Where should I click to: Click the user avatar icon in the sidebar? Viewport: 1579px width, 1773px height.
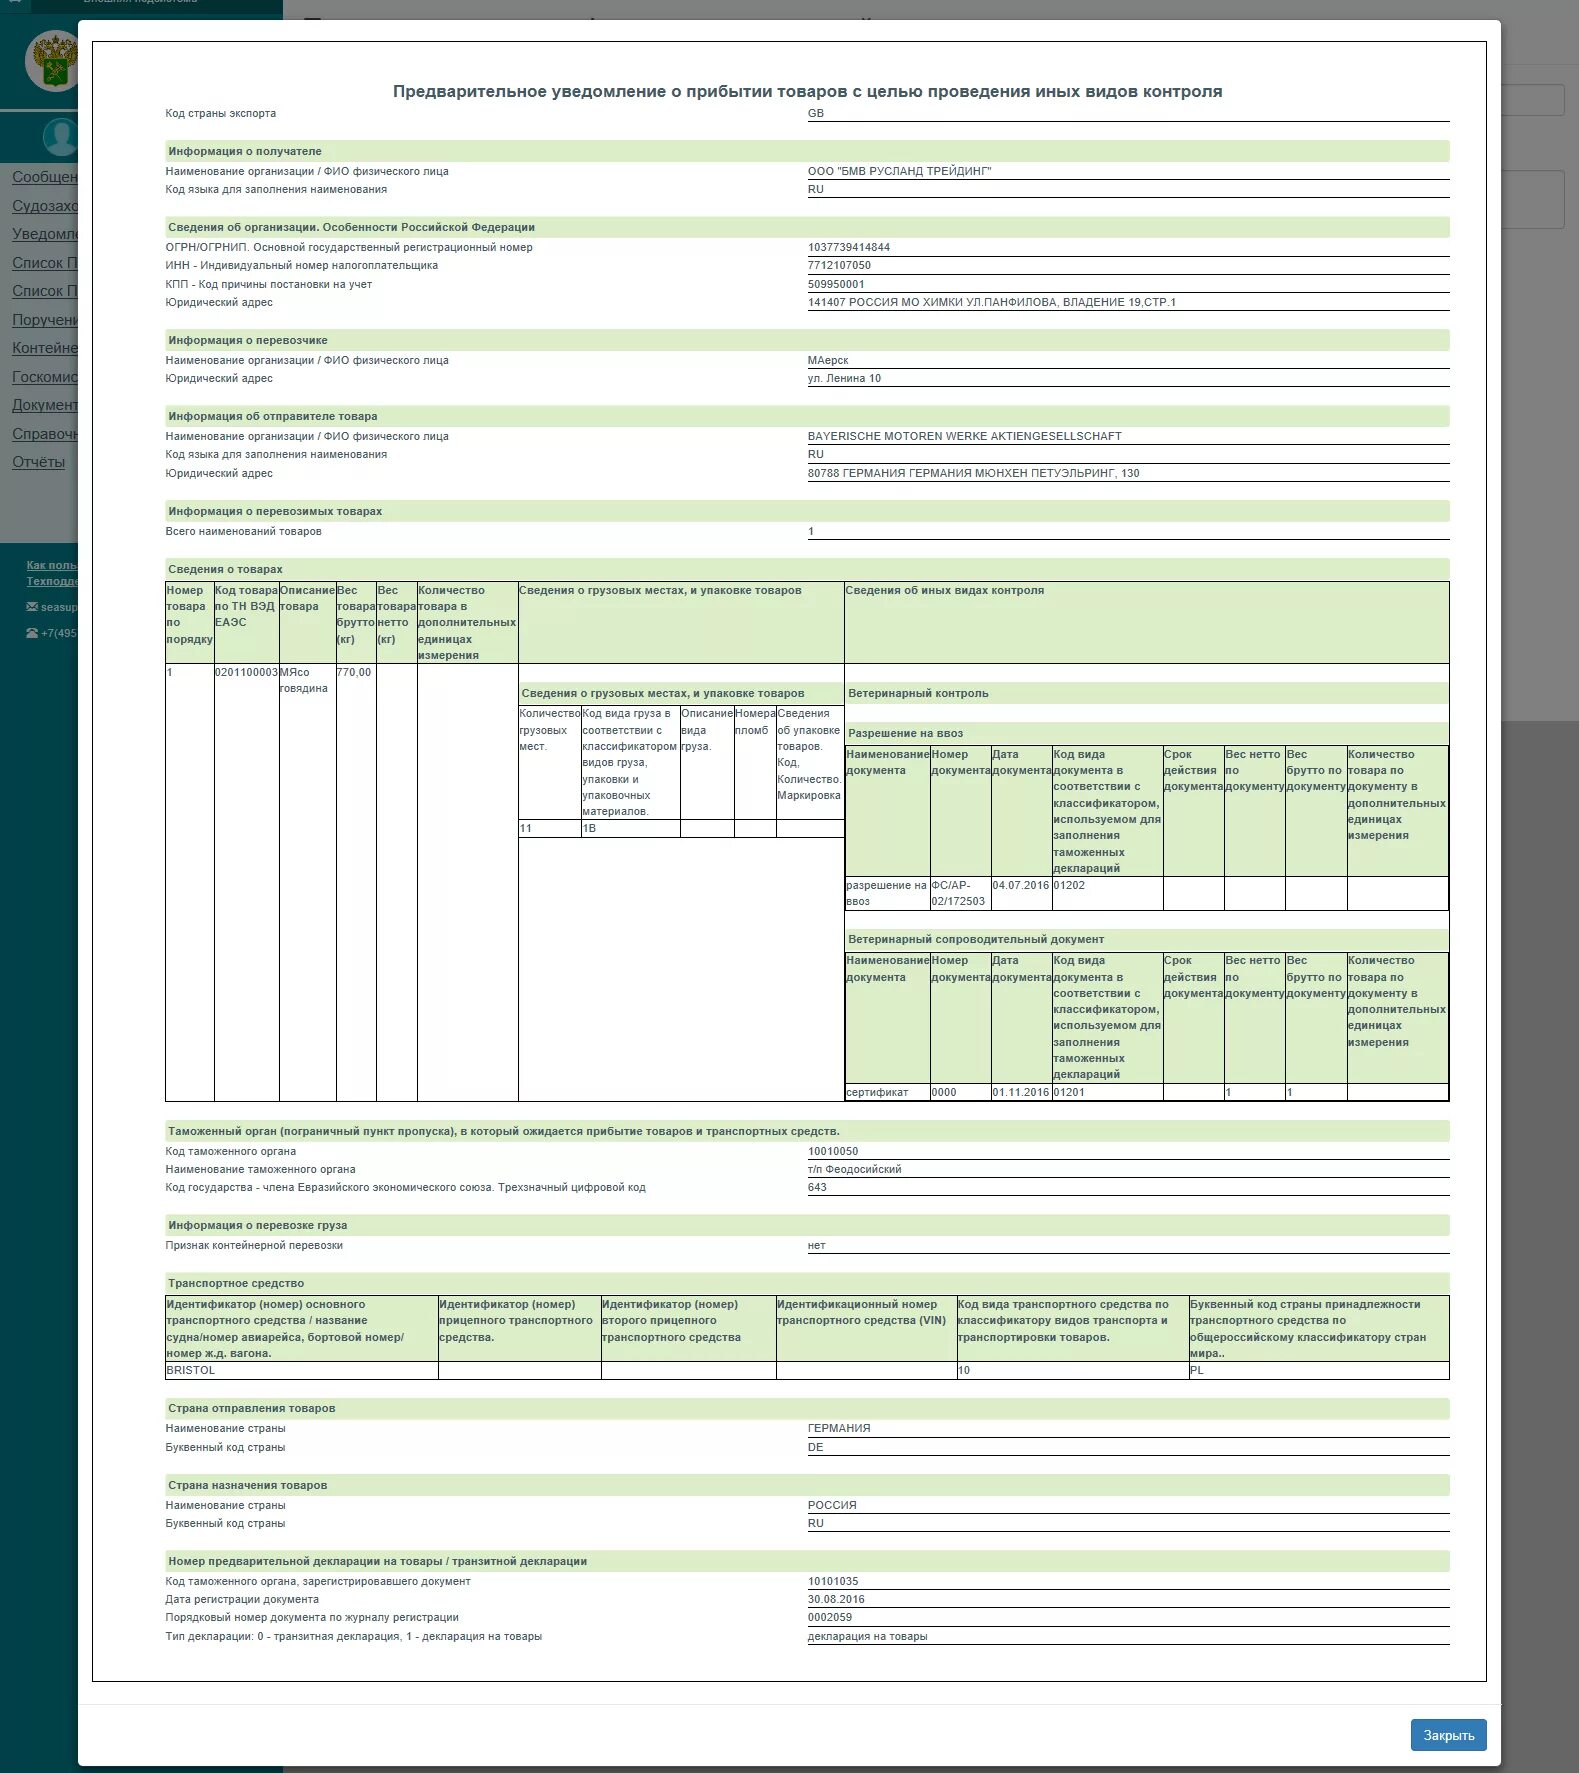coord(60,136)
